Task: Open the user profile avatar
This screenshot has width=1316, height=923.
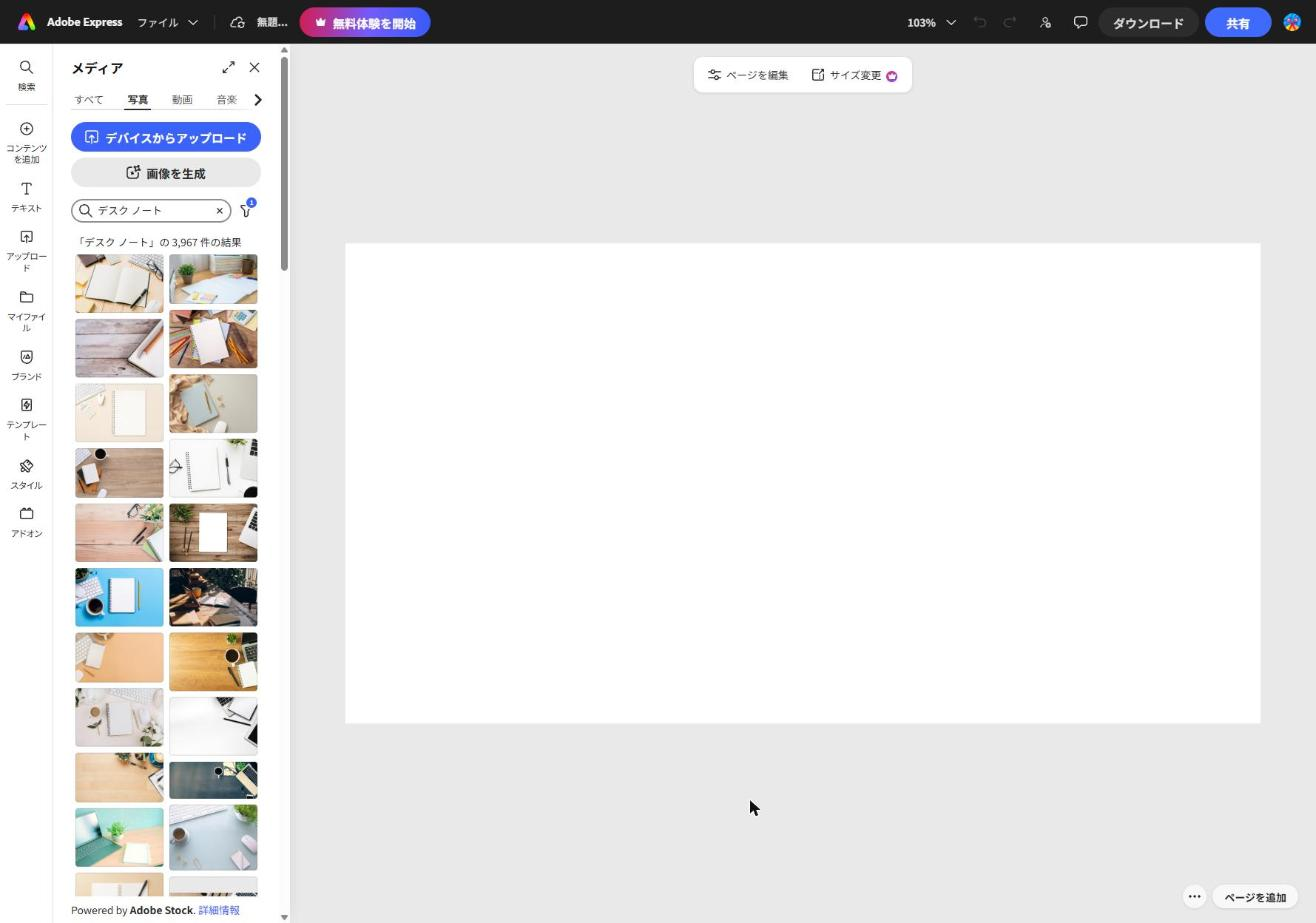Action: click(x=1292, y=22)
